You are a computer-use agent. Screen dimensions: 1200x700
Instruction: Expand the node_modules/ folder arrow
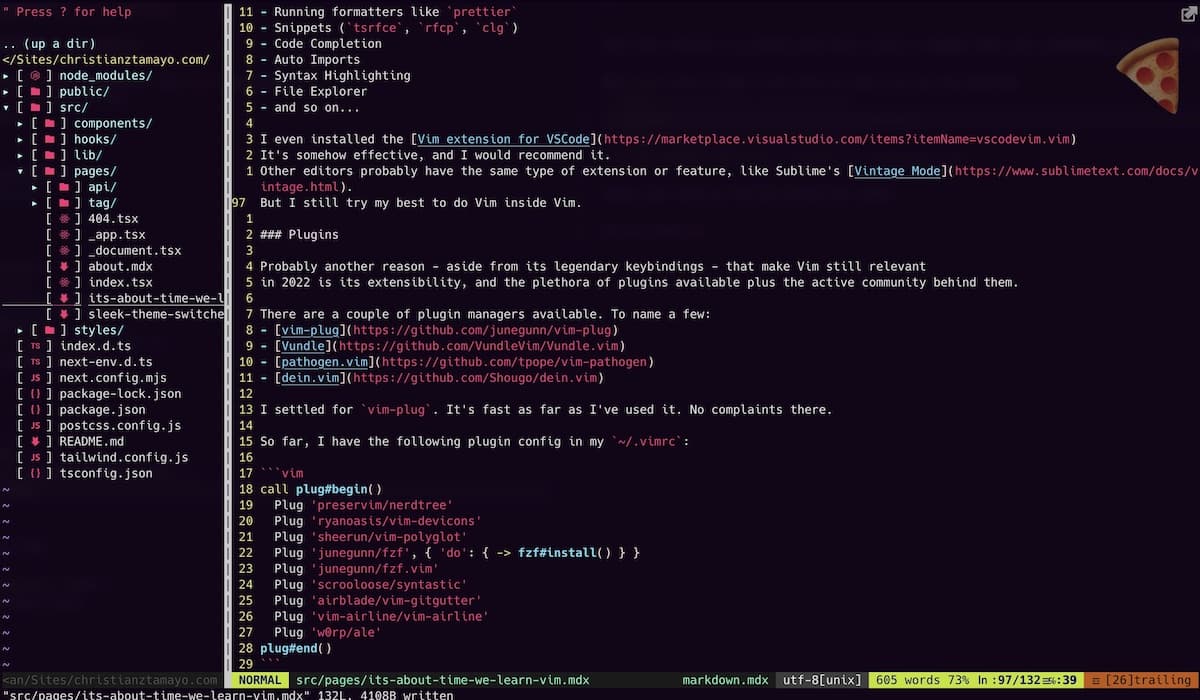7,75
